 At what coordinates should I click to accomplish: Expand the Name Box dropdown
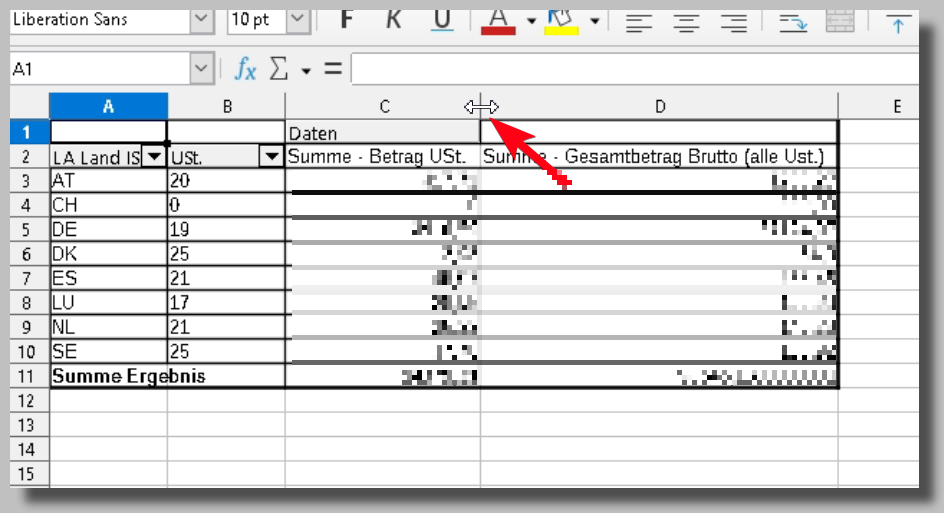(x=197, y=69)
